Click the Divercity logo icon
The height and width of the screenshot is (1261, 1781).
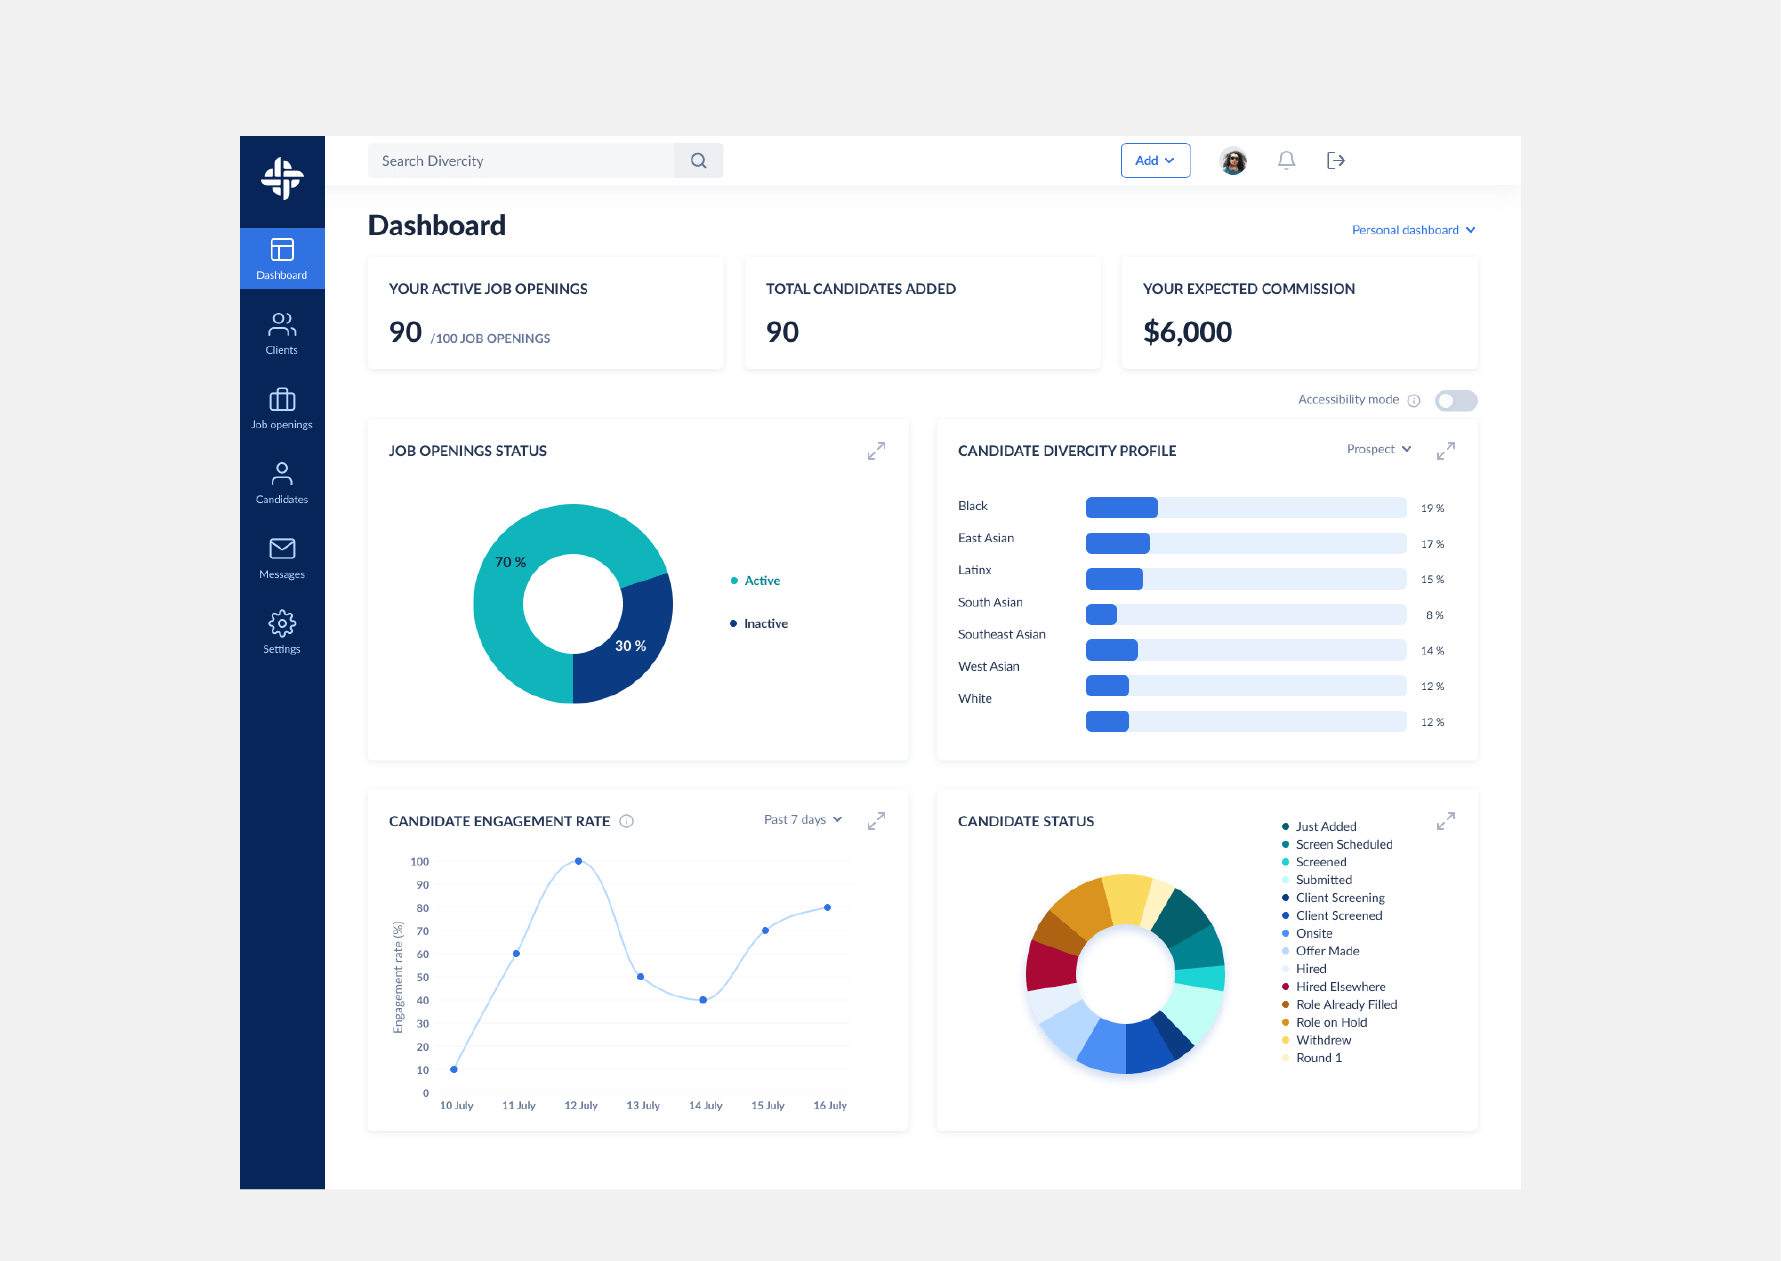pos(282,179)
